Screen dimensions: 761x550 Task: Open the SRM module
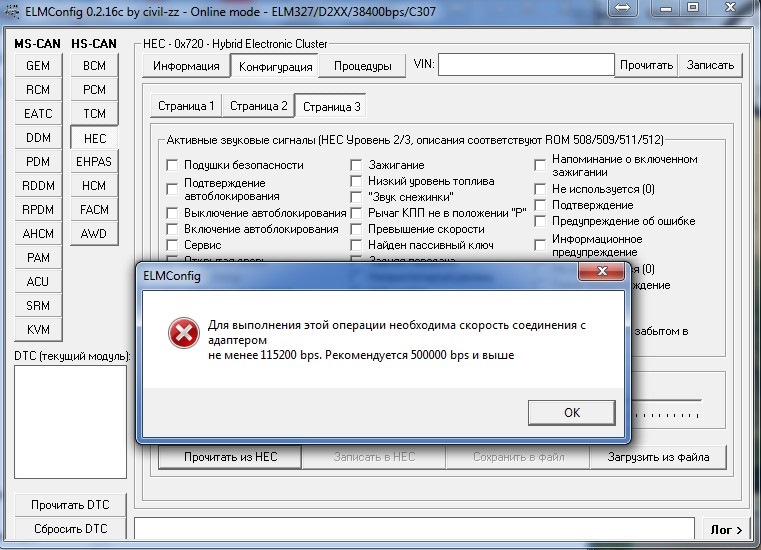point(38,306)
